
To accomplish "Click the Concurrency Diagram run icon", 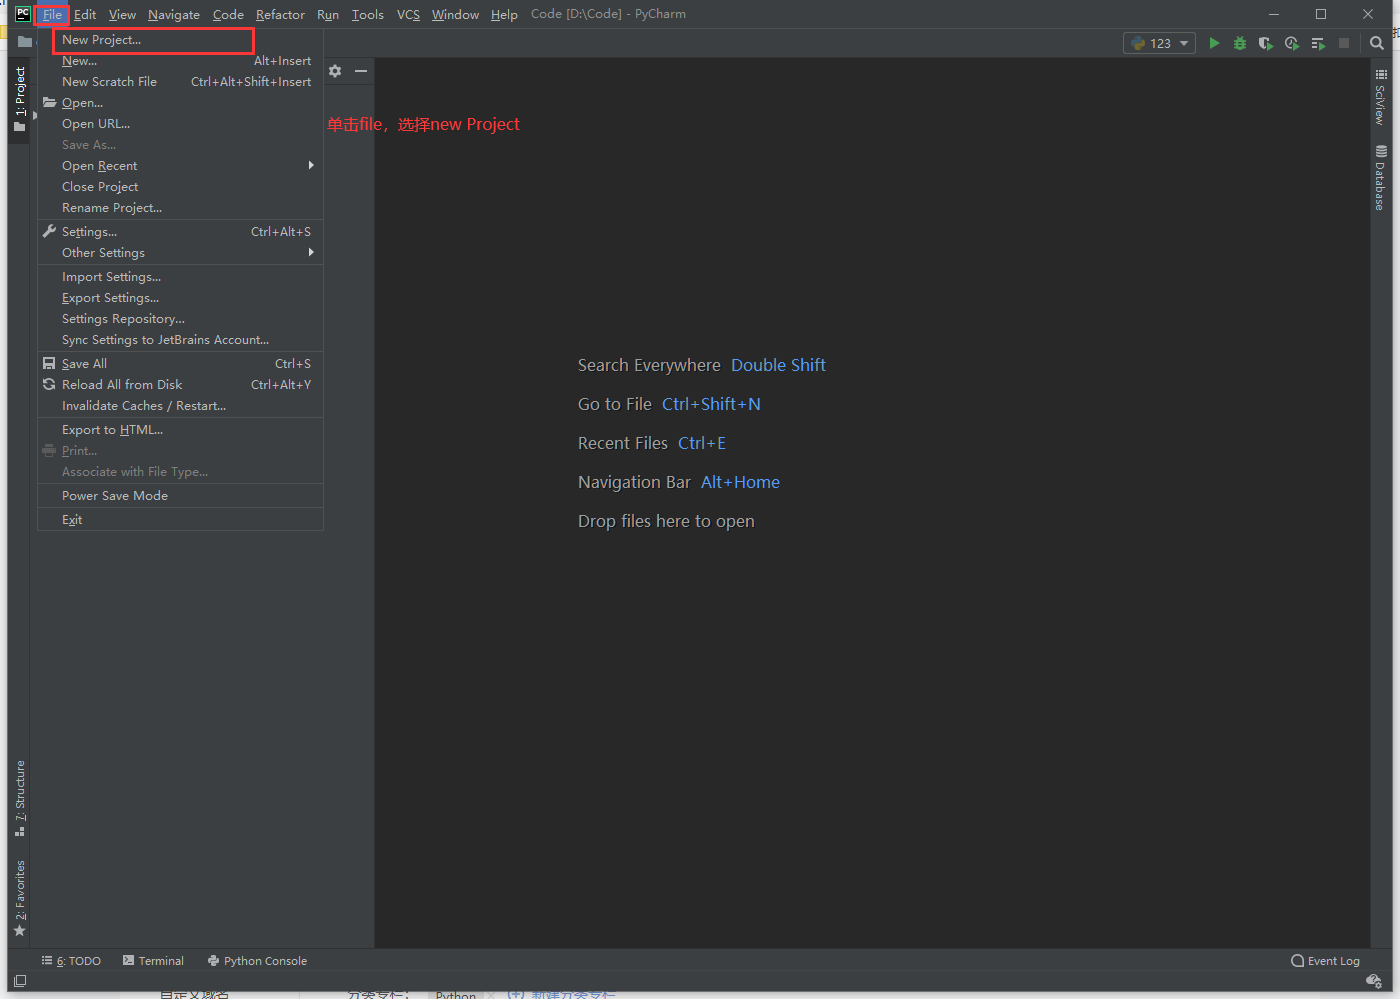I will point(1318,43).
